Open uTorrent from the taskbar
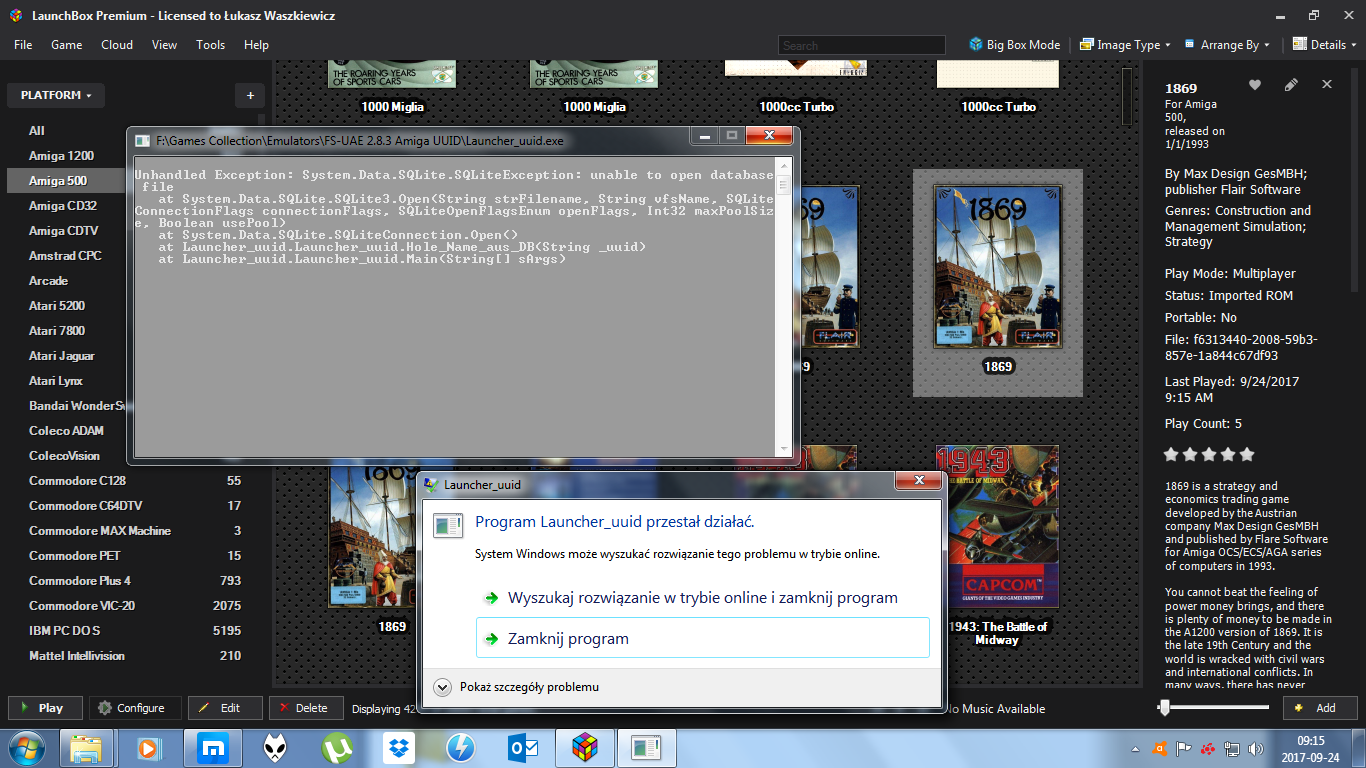1366x768 pixels. coord(337,747)
